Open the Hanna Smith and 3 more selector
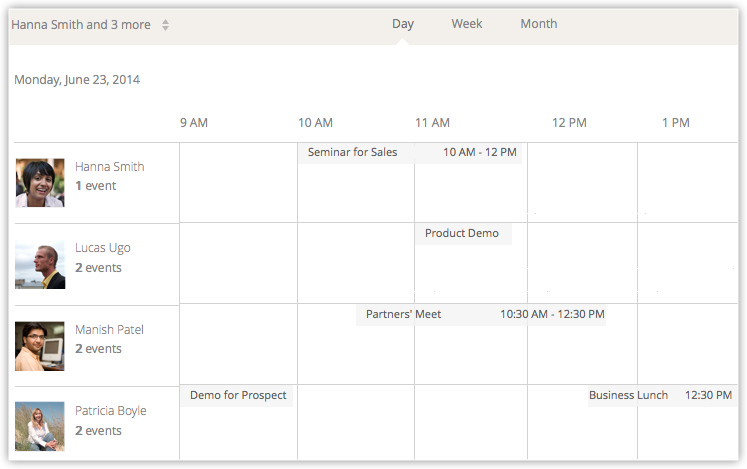Viewport: 747px width, 469px height. pyautogui.click(x=90, y=25)
